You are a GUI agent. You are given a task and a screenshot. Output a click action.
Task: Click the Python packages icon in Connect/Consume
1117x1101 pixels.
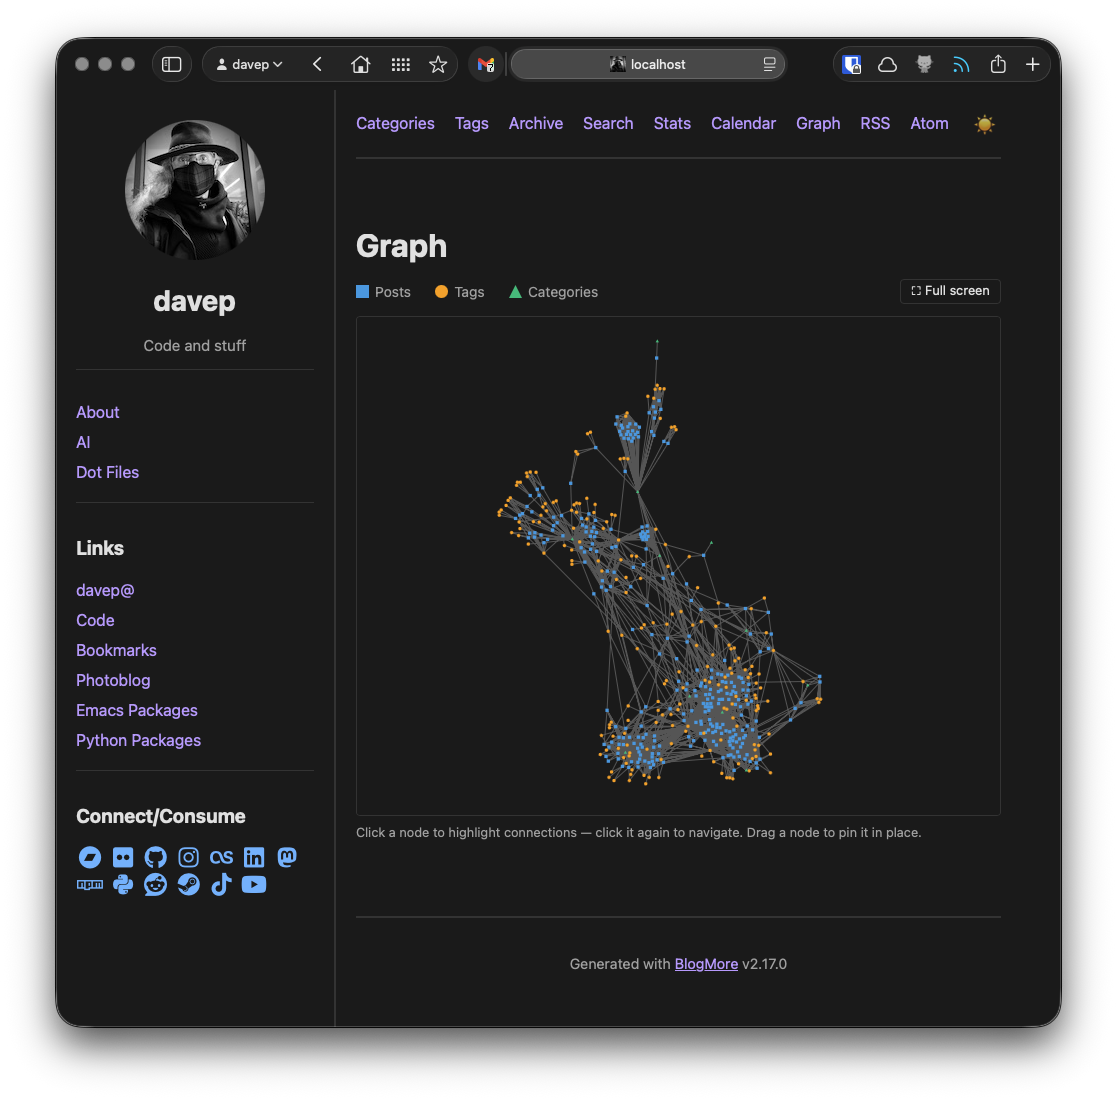[122, 885]
